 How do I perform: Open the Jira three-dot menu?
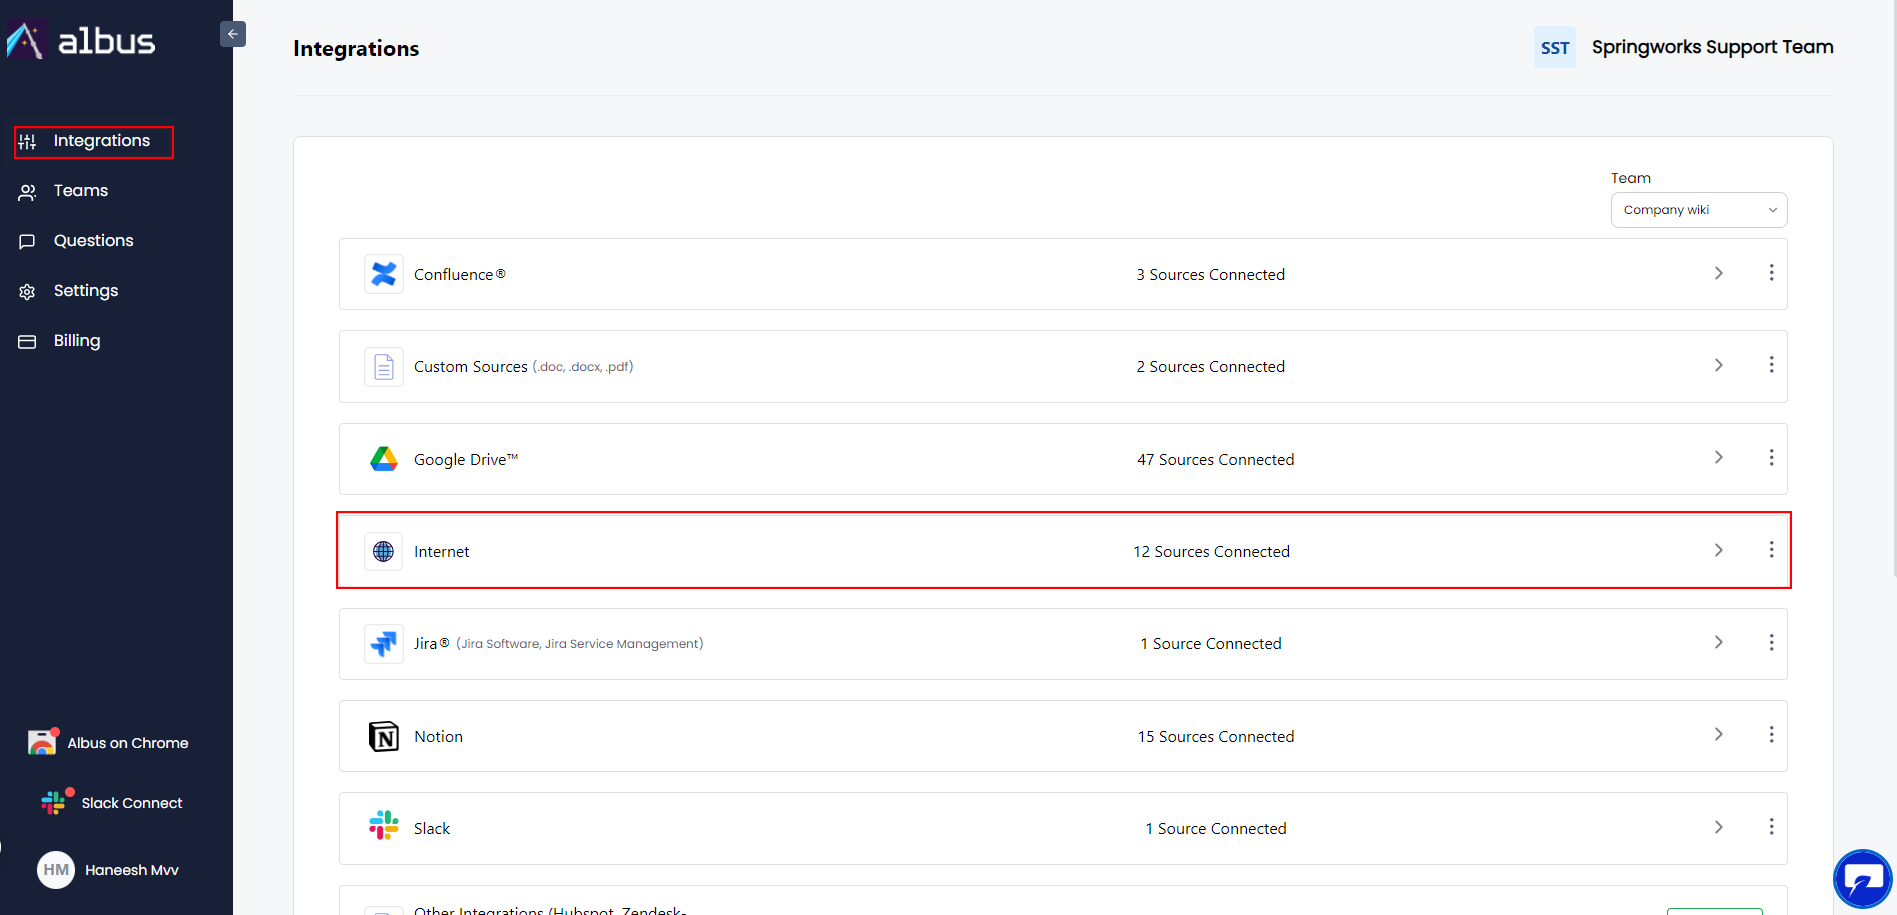pos(1771,642)
